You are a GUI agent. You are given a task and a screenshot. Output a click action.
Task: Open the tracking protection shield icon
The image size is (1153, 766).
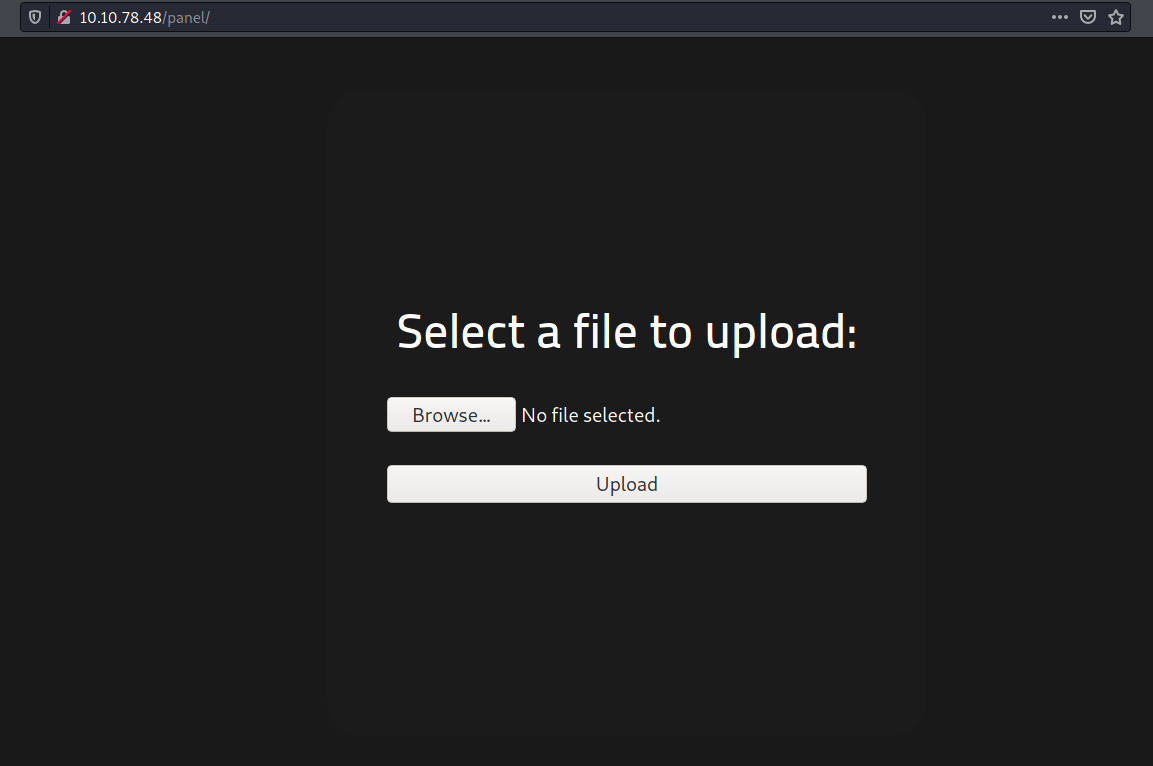(35, 18)
